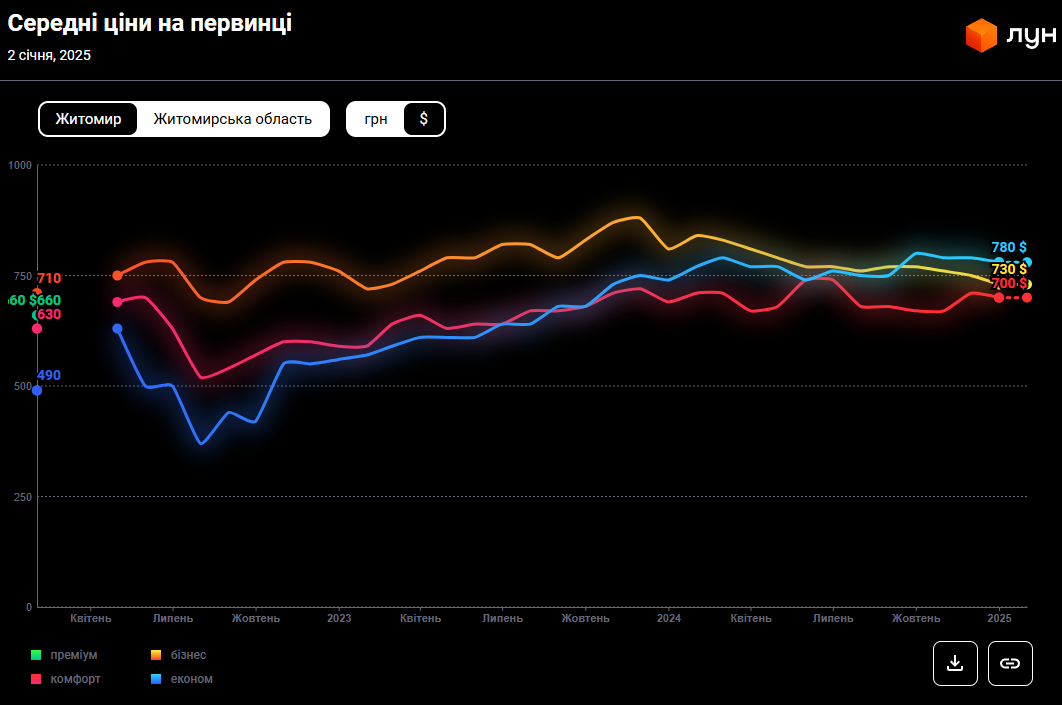Select the Житомир city tab
1062x705 pixels.
click(x=89, y=119)
